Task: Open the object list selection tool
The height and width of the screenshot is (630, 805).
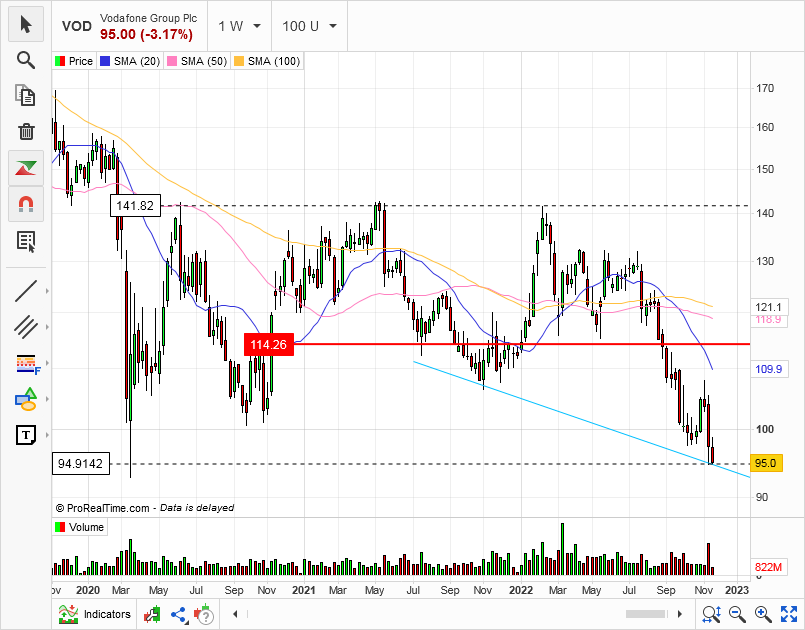Action: [26, 241]
